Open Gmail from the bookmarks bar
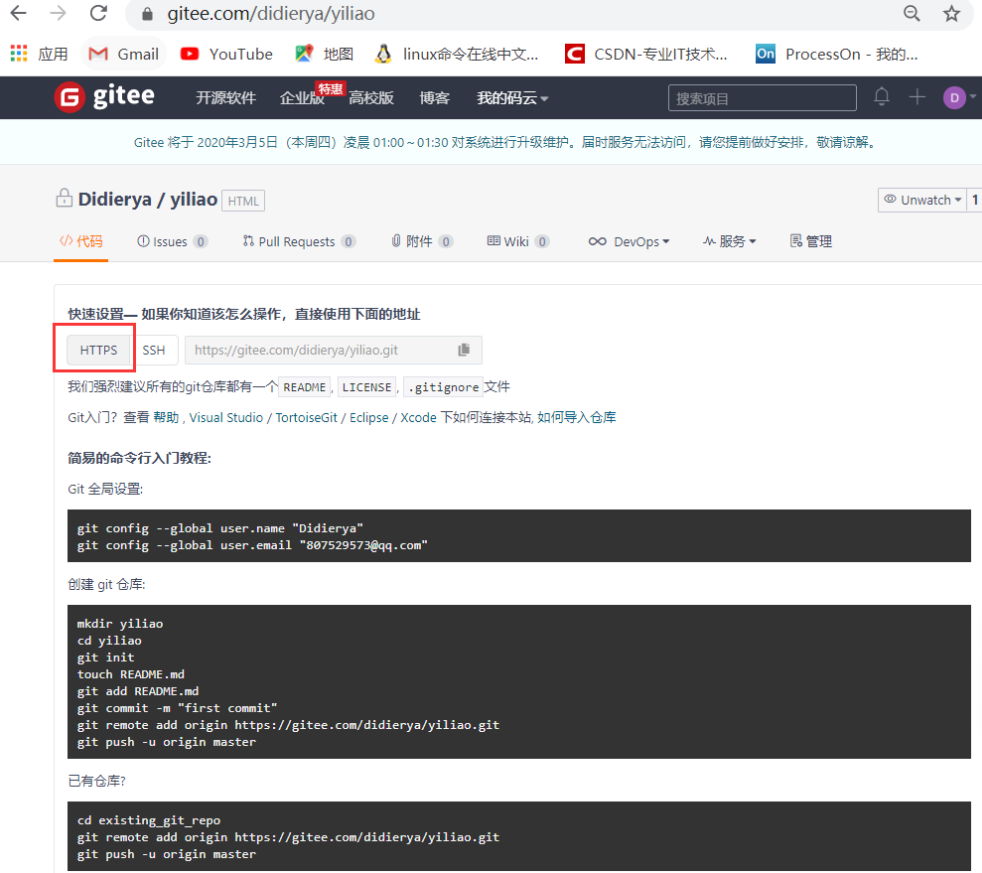 (x=123, y=53)
